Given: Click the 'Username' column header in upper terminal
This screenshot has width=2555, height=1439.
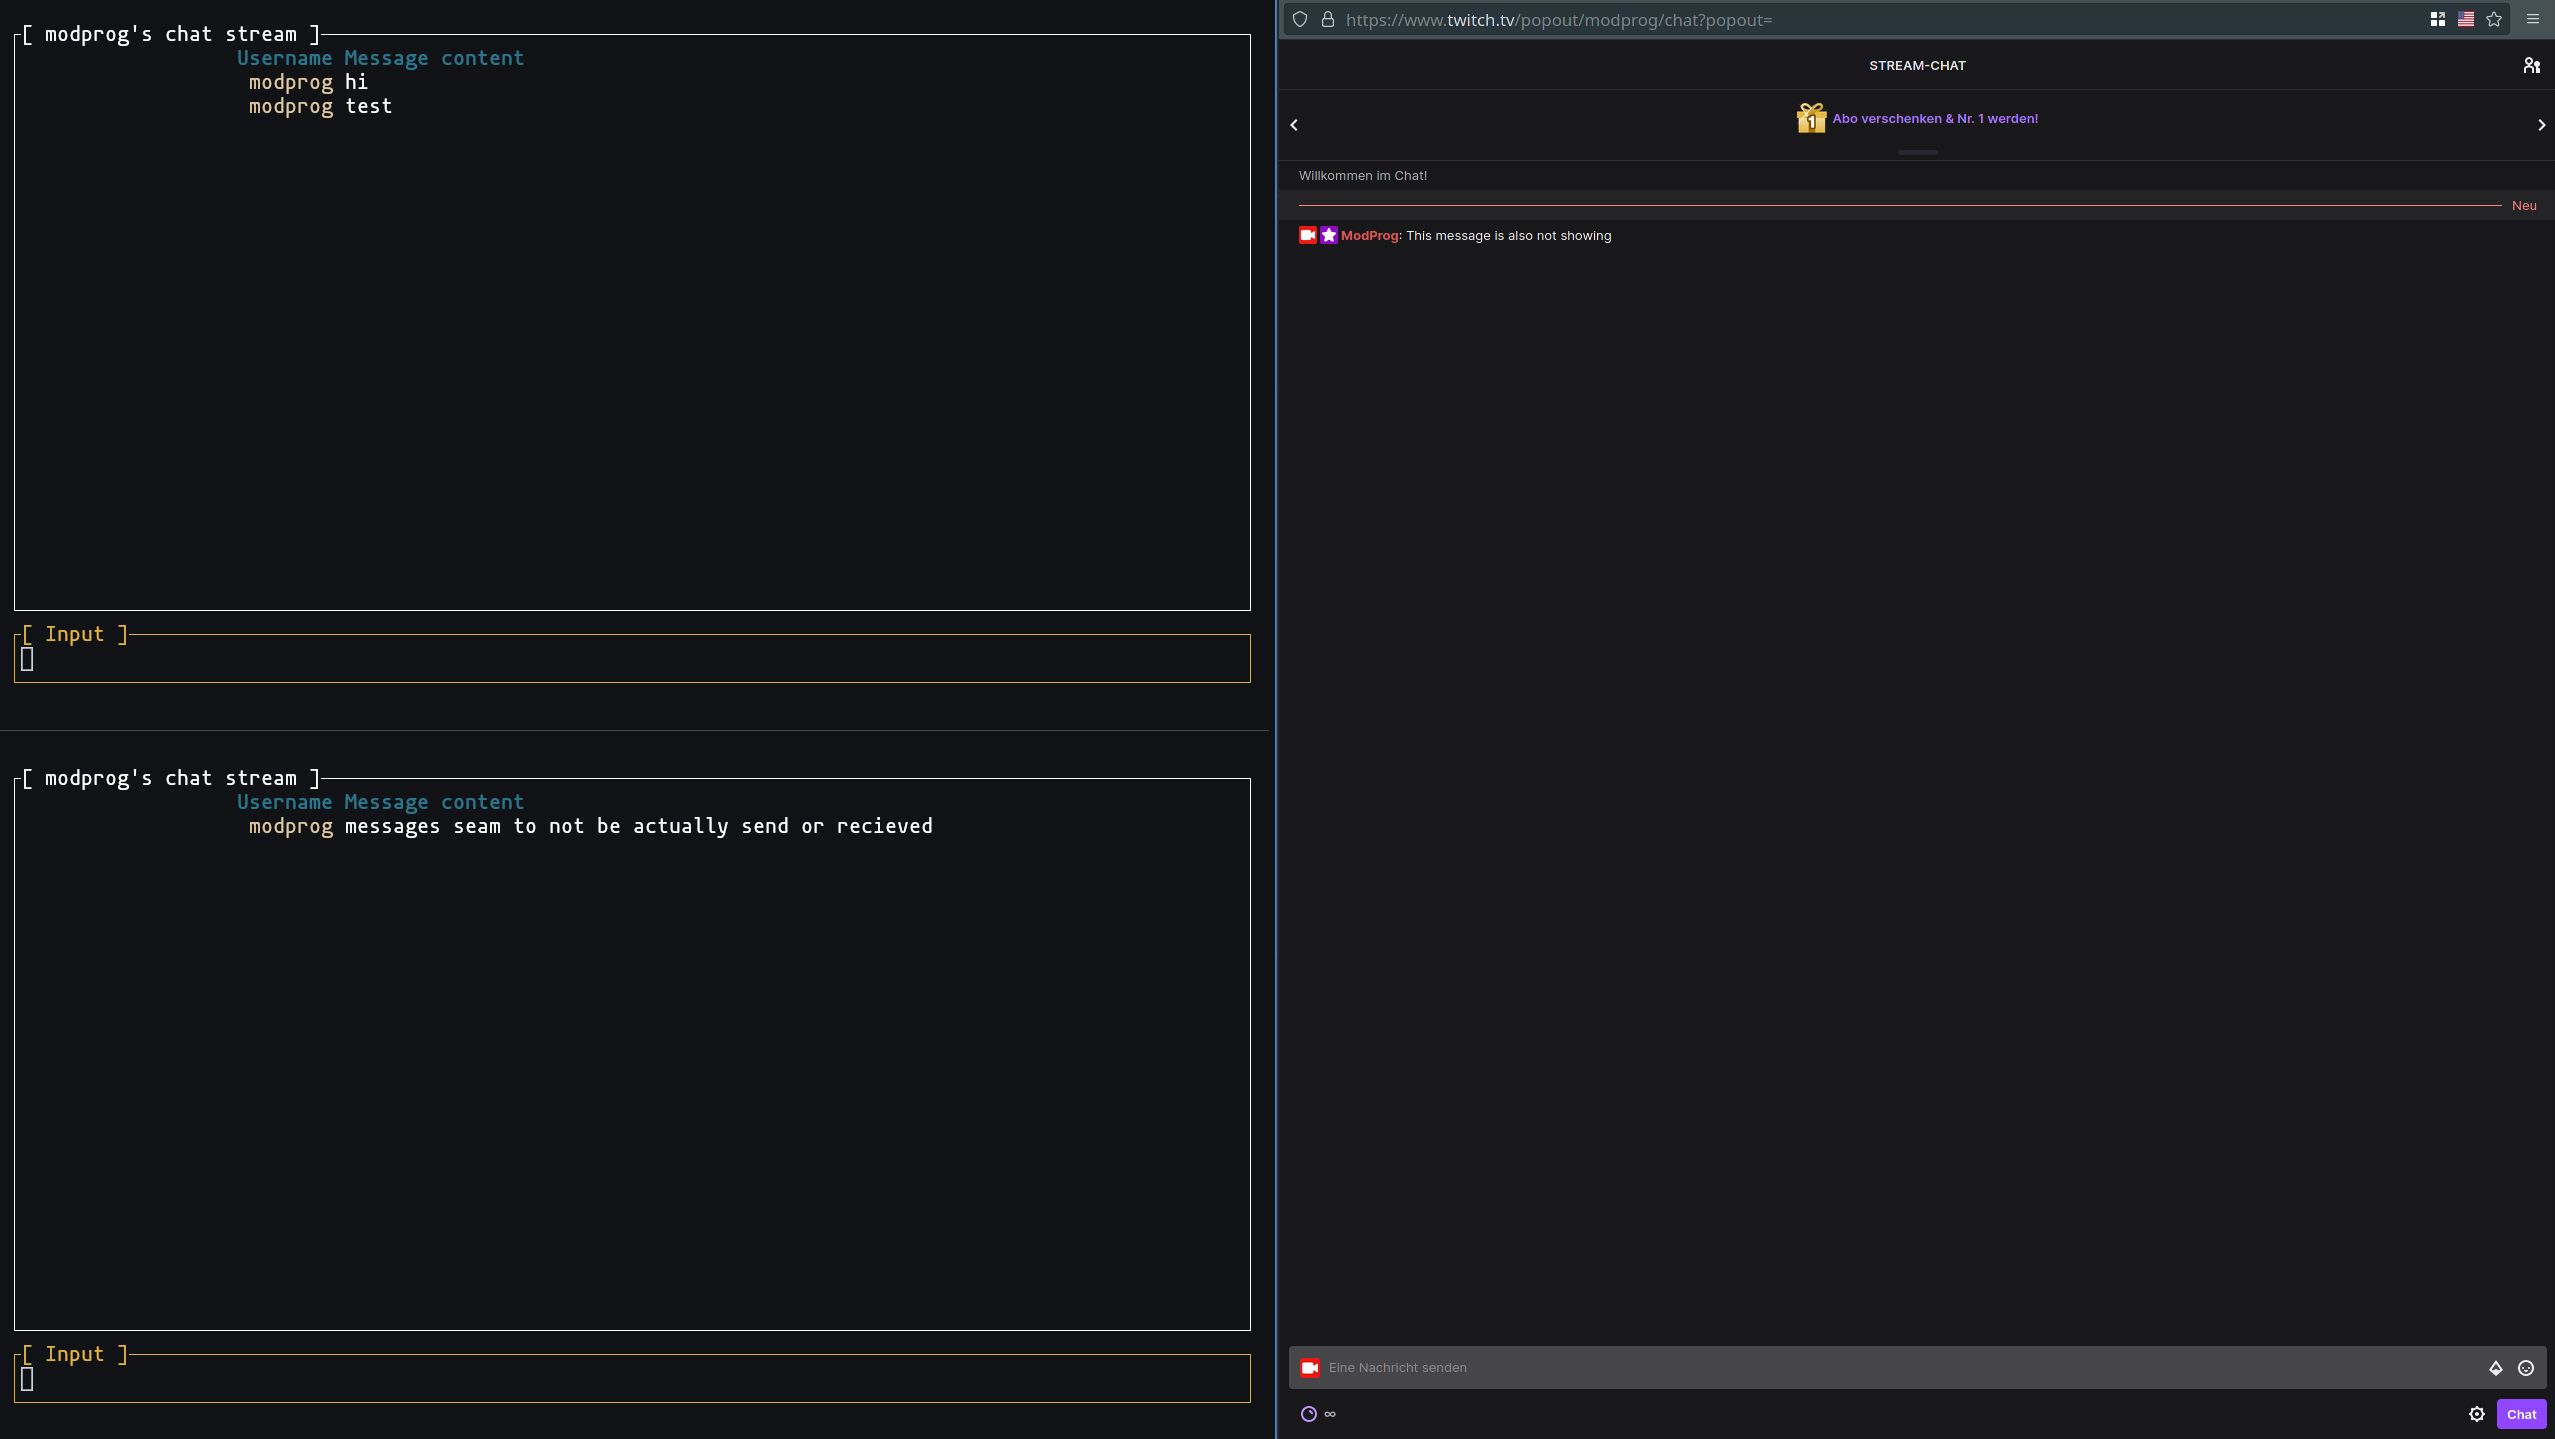Looking at the screenshot, I should tap(284, 58).
